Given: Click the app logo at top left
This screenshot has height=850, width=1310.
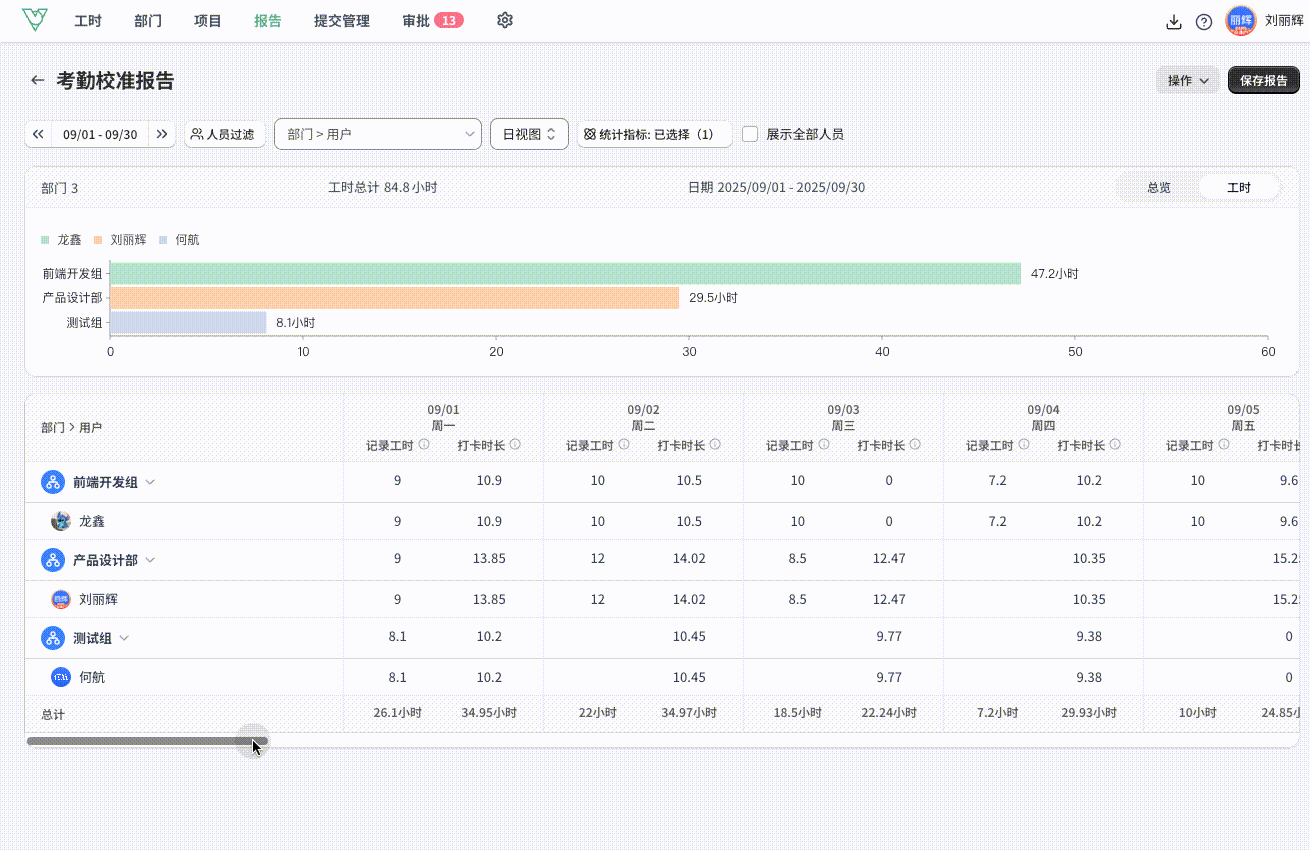Looking at the screenshot, I should pos(35,20).
